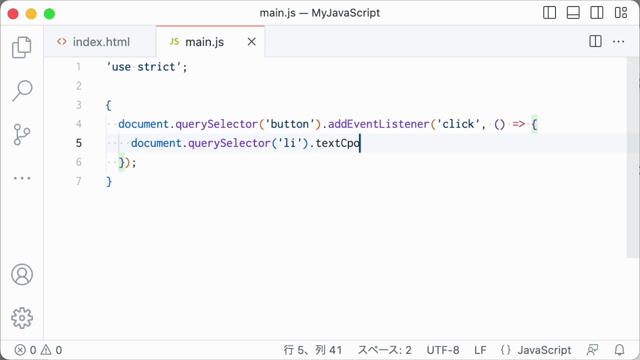
Task: Open the Source Control view
Action: click(22, 135)
